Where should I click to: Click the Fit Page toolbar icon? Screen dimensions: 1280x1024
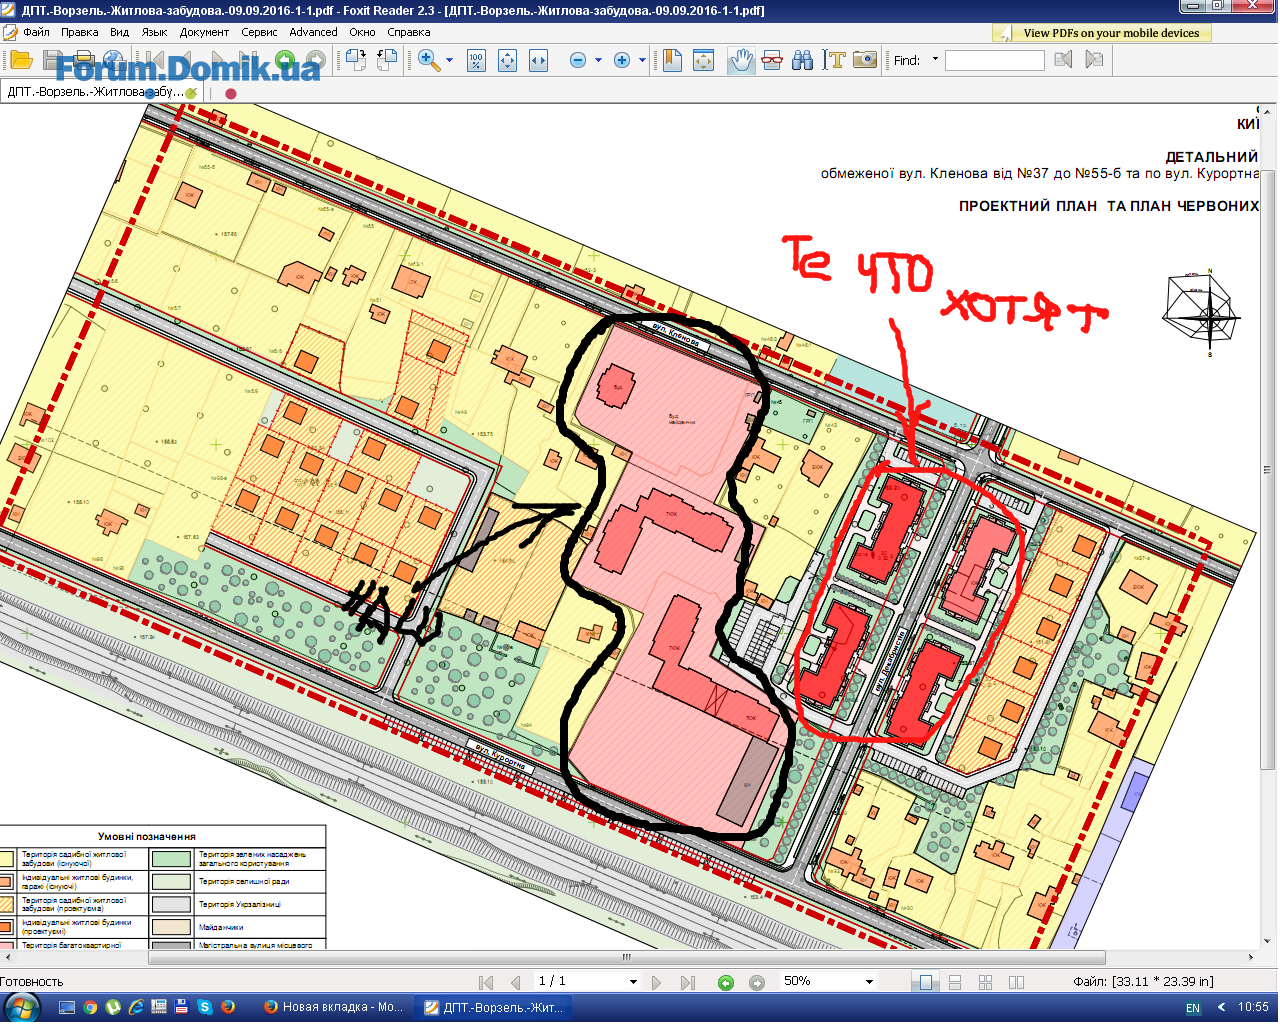507,60
